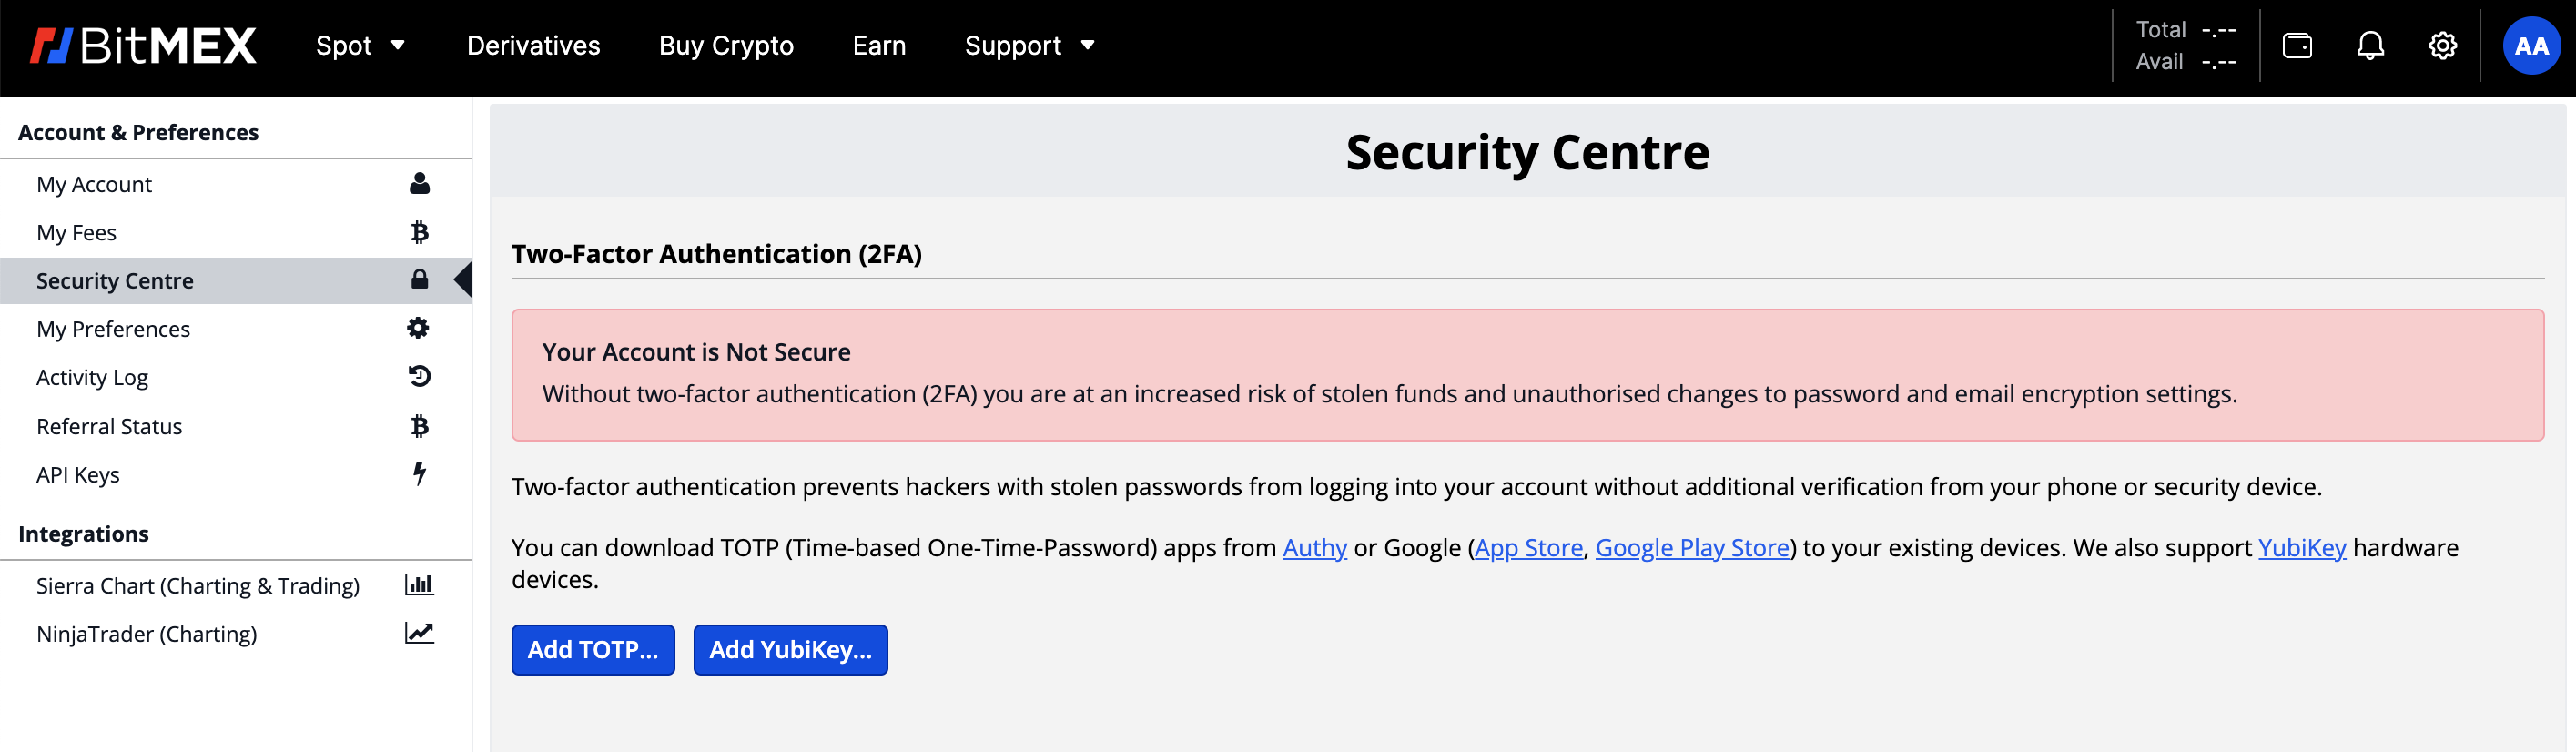Click the lightning icon beside API Keys
This screenshot has width=2576, height=752.
pyautogui.click(x=420, y=474)
